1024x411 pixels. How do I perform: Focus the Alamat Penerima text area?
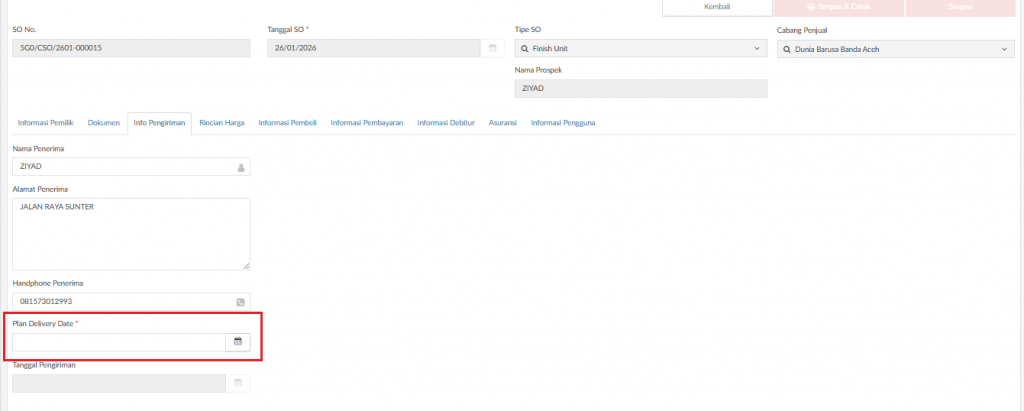coord(130,233)
